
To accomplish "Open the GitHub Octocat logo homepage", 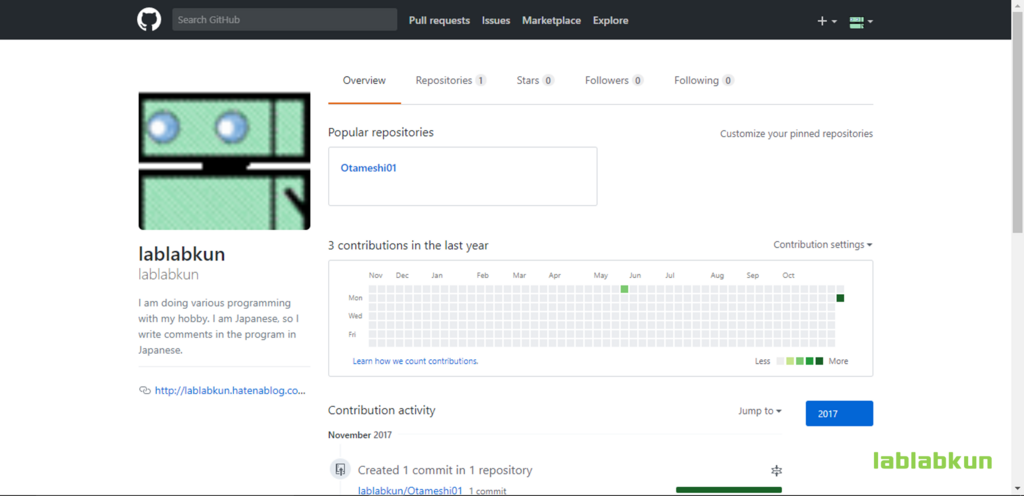I will pos(149,20).
